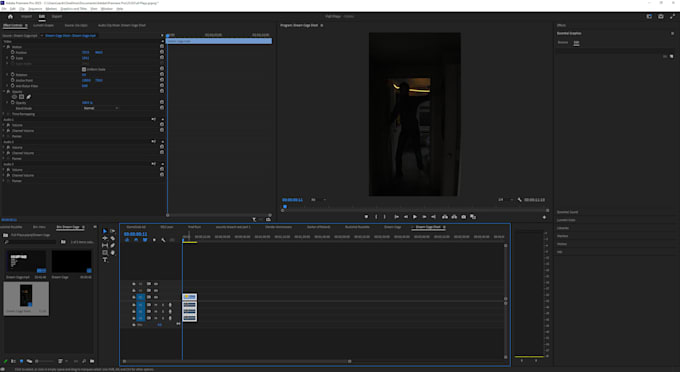
Task: Play the Program monitor
Action: tap(415, 217)
